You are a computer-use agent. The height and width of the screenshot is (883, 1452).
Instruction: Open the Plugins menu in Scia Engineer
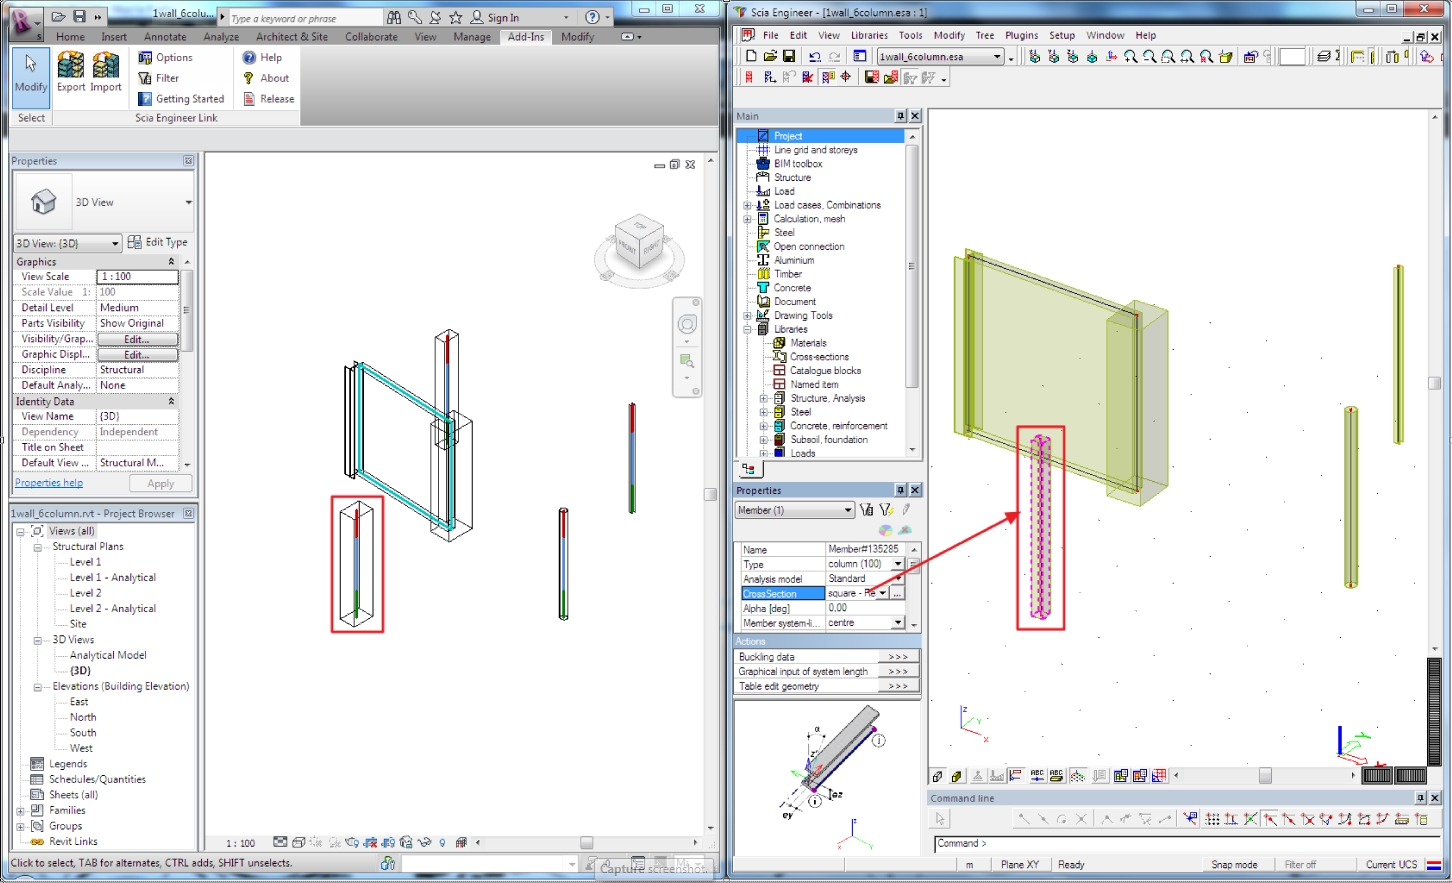[1021, 35]
